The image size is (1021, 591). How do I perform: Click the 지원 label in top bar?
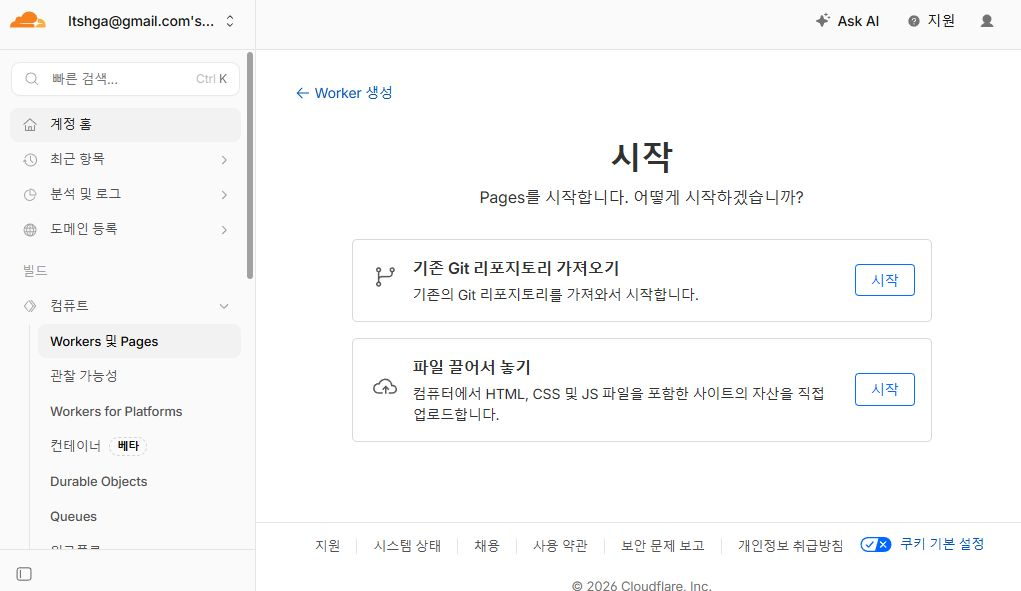[x=941, y=21]
